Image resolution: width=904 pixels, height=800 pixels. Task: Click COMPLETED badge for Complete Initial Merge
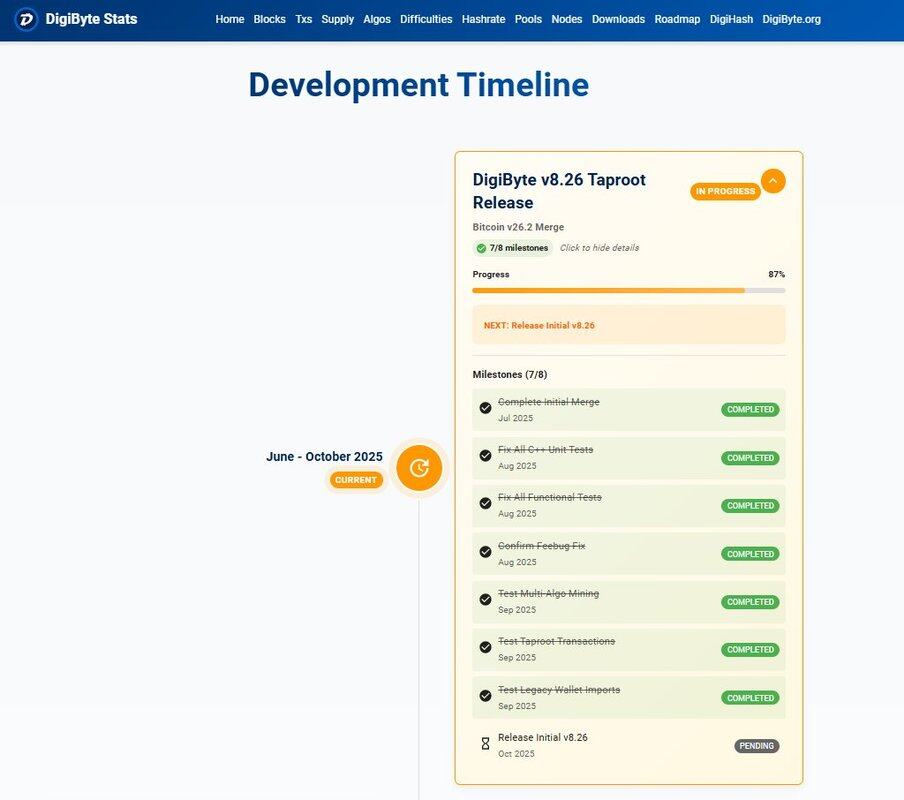point(750,409)
